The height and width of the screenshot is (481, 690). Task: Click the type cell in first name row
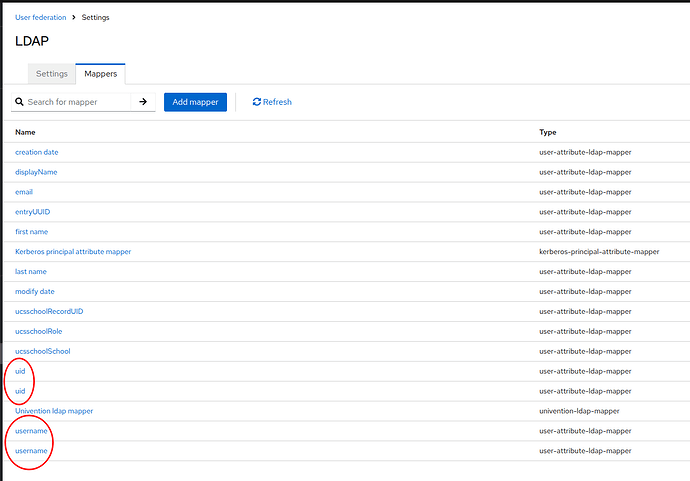pos(585,231)
